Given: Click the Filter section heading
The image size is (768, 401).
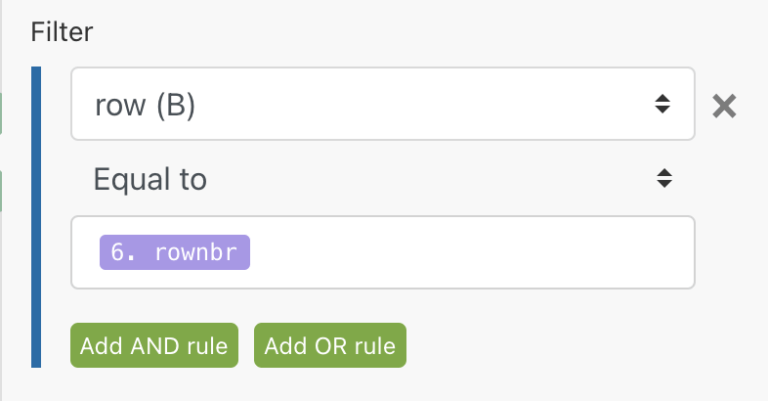Looking at the screenshot, I should tap(62, 32).
